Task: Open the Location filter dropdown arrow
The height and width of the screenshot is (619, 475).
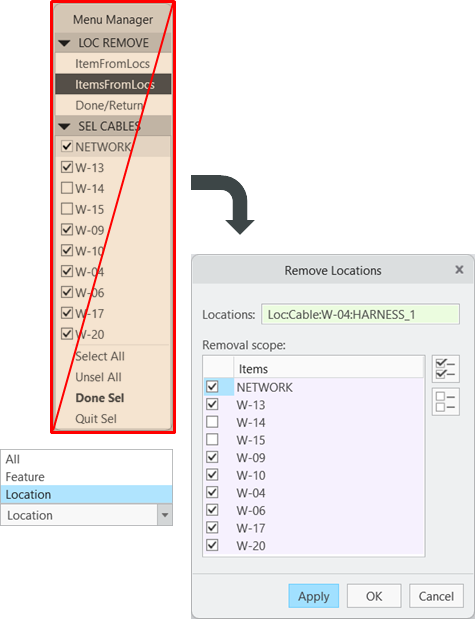Action: click(165, 515)
